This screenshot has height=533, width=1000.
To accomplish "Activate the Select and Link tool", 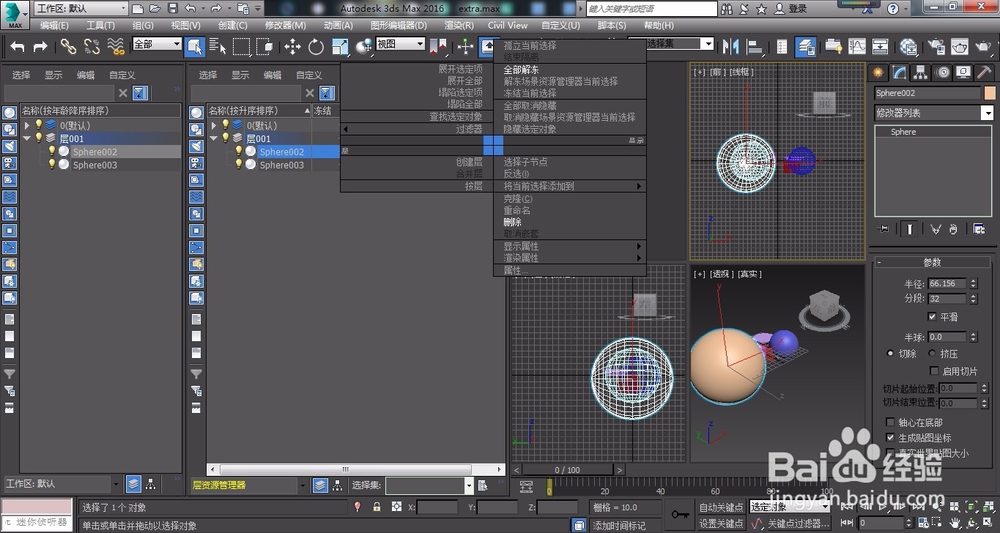I will tap(69, 47).
